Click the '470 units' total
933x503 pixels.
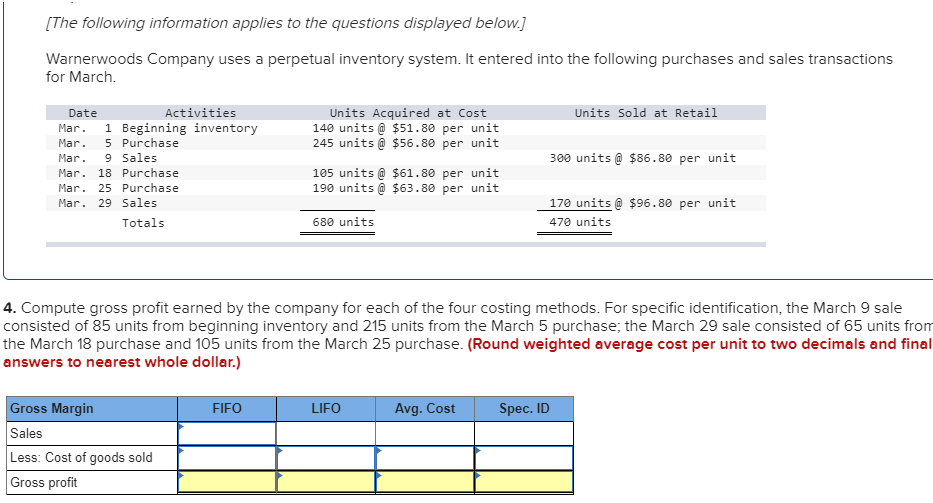point(580,222)
